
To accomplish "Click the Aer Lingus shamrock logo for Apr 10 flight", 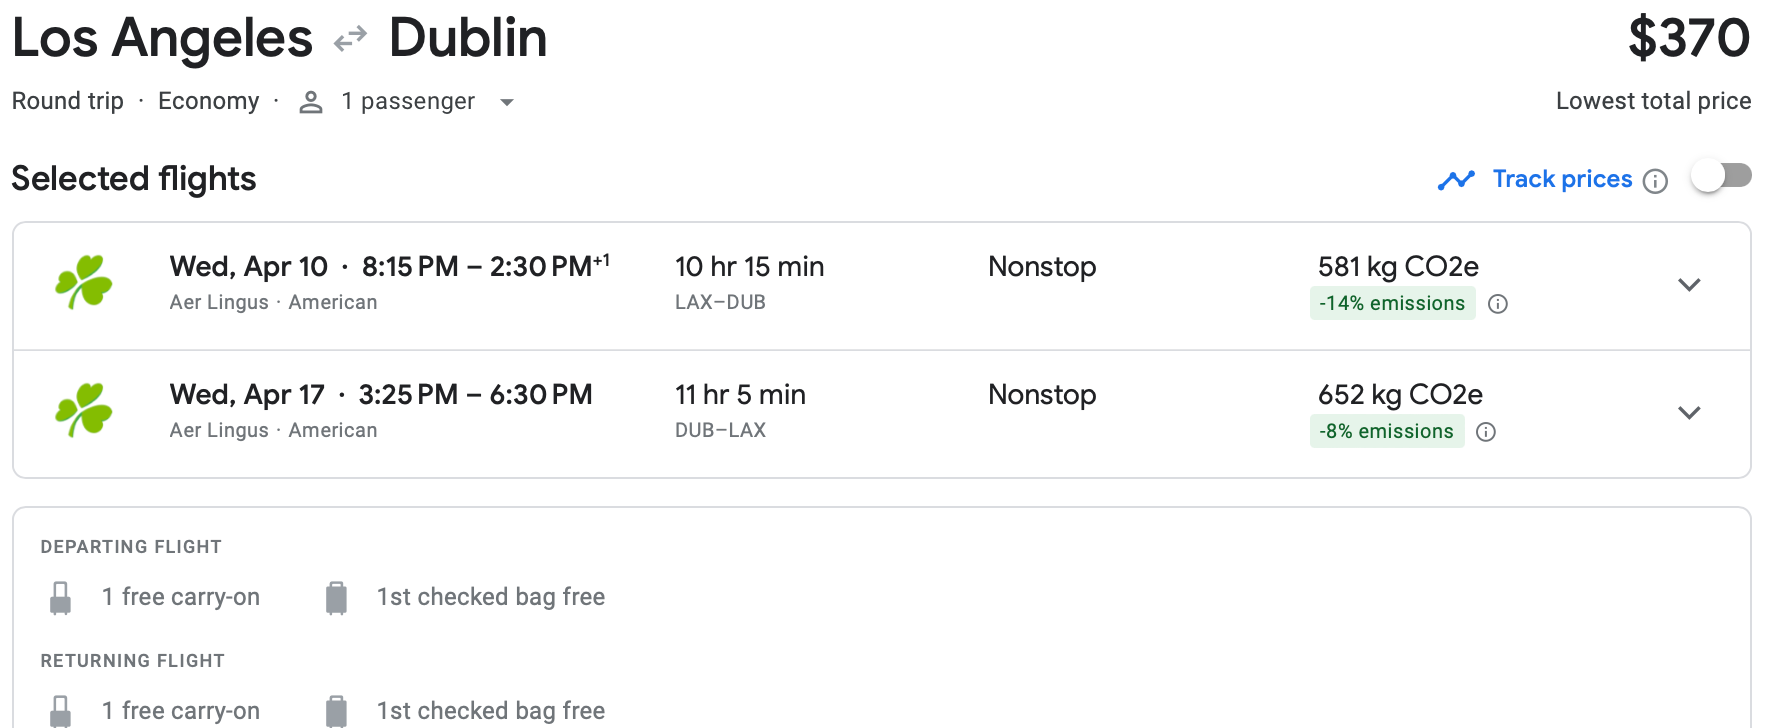I will (x=84, y=282).
